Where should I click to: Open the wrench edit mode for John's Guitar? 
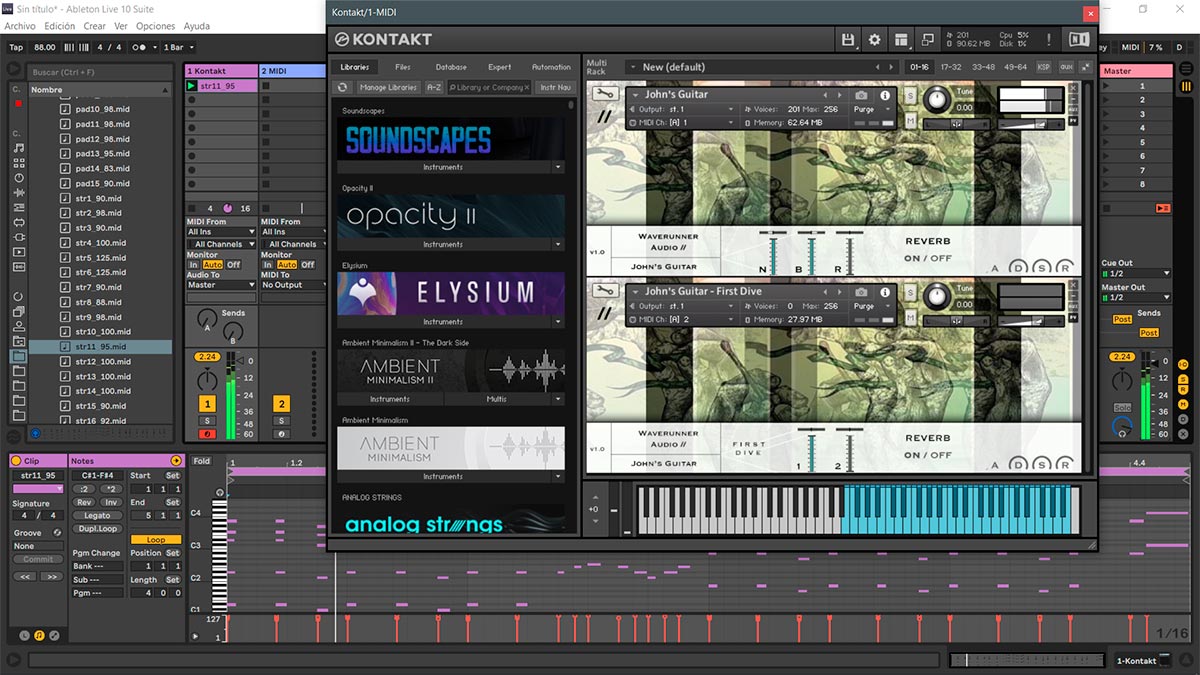(604, 94)
